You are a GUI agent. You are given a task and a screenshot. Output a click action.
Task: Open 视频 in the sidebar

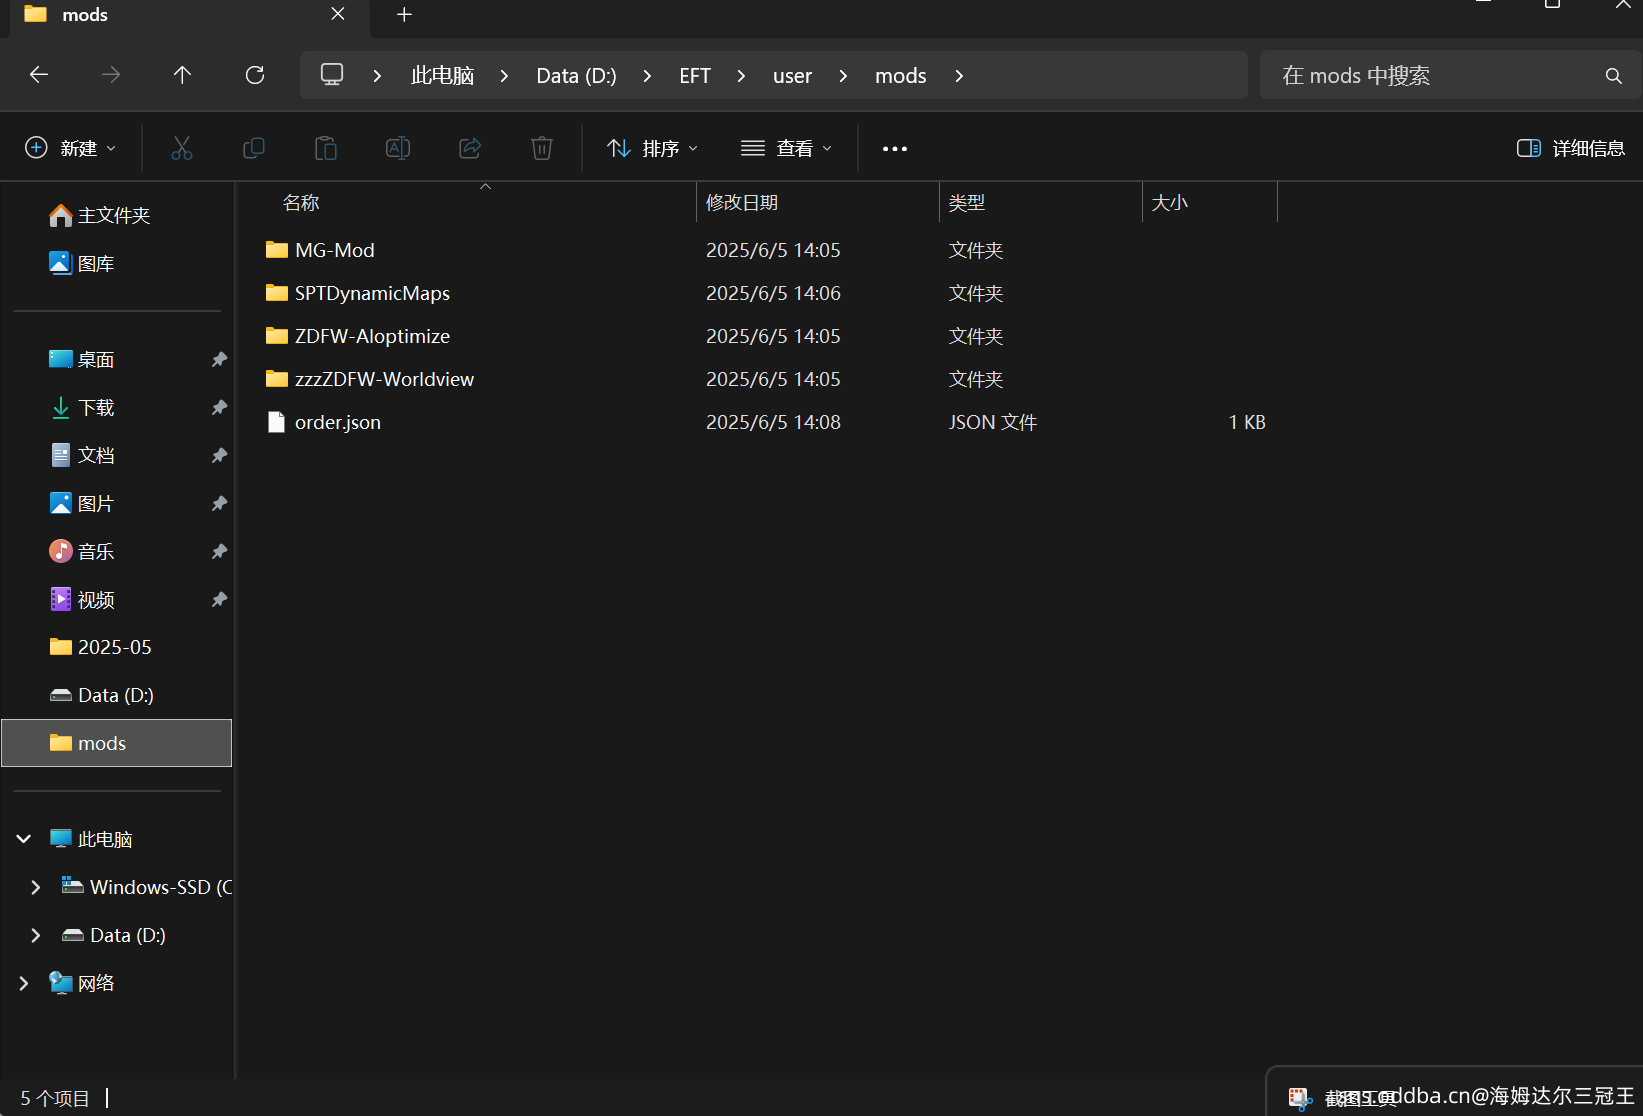pos(82,599)
